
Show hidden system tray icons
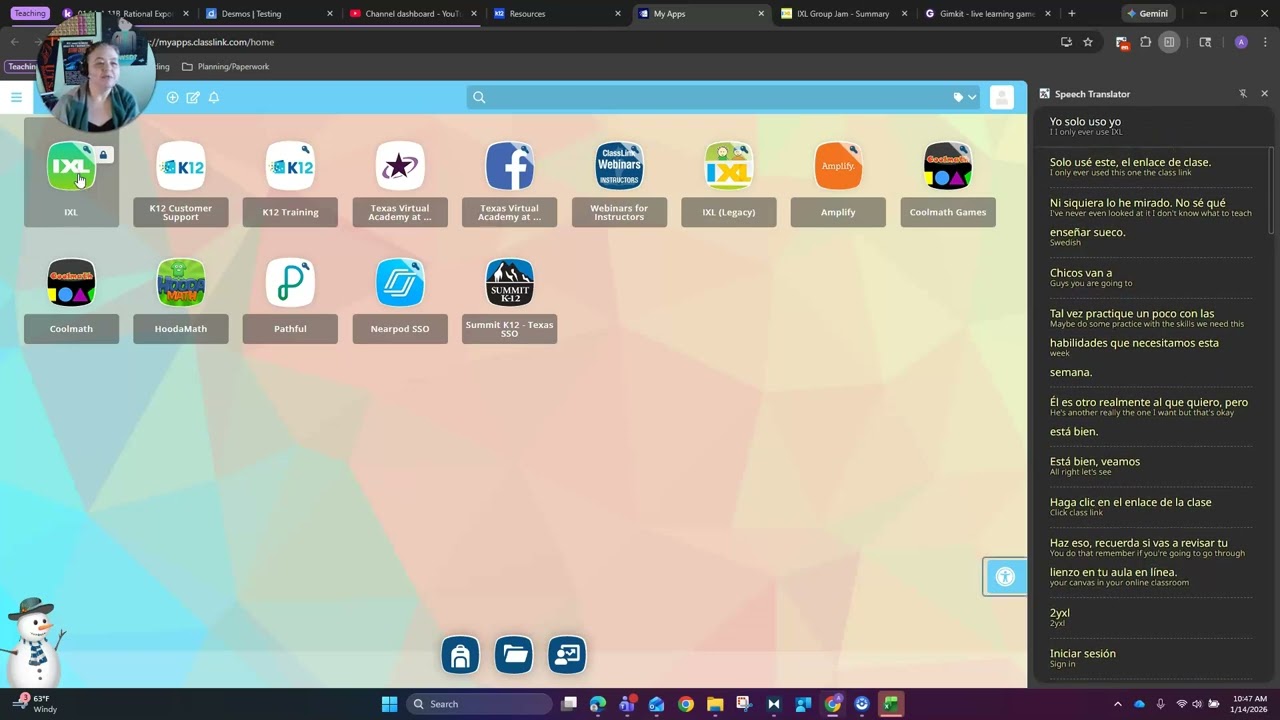[1118, 704]
